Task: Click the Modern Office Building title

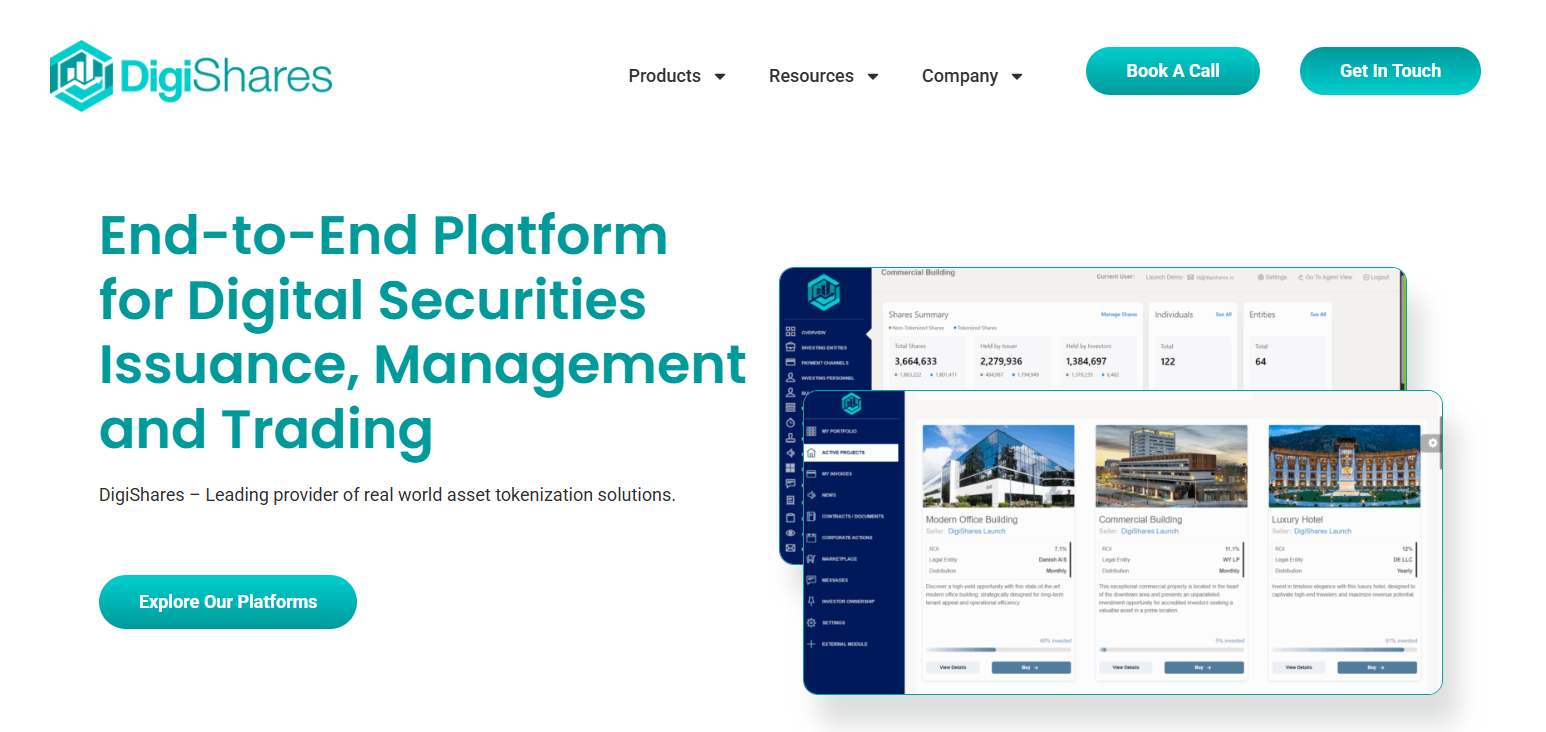Action: point(972,520)
